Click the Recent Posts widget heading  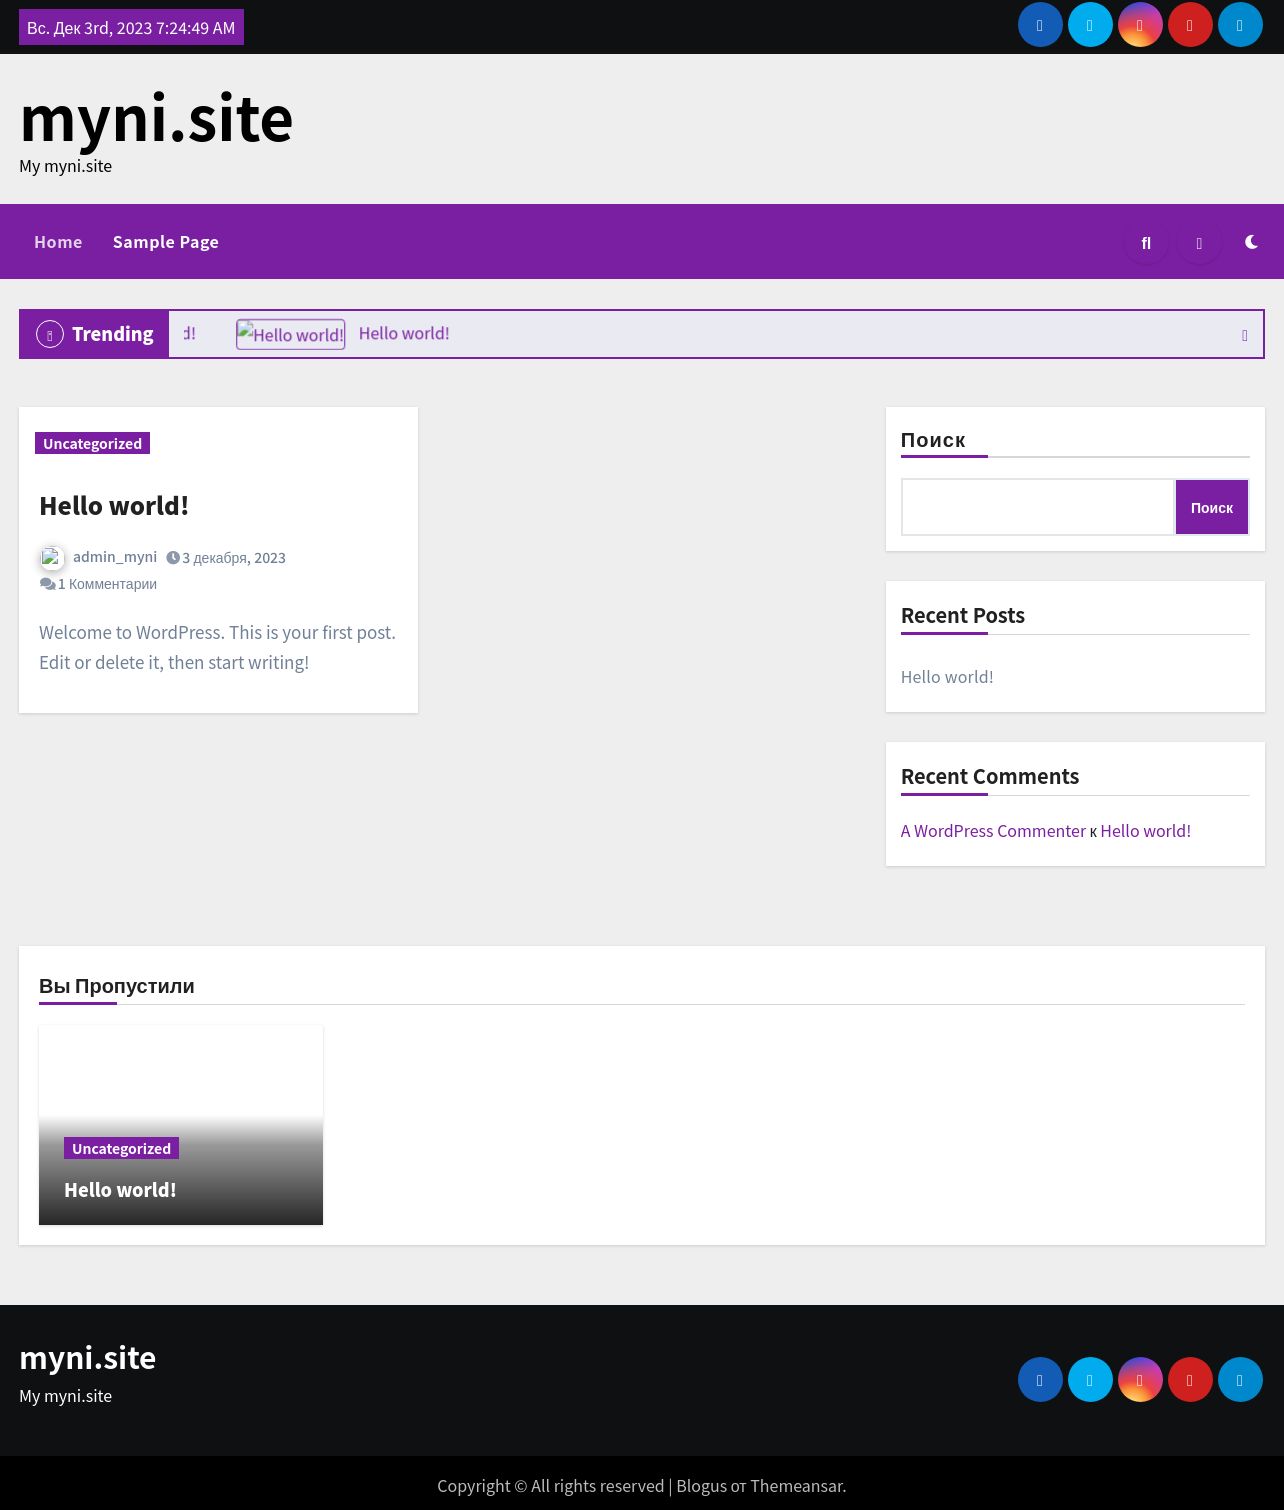click(963, 615)
